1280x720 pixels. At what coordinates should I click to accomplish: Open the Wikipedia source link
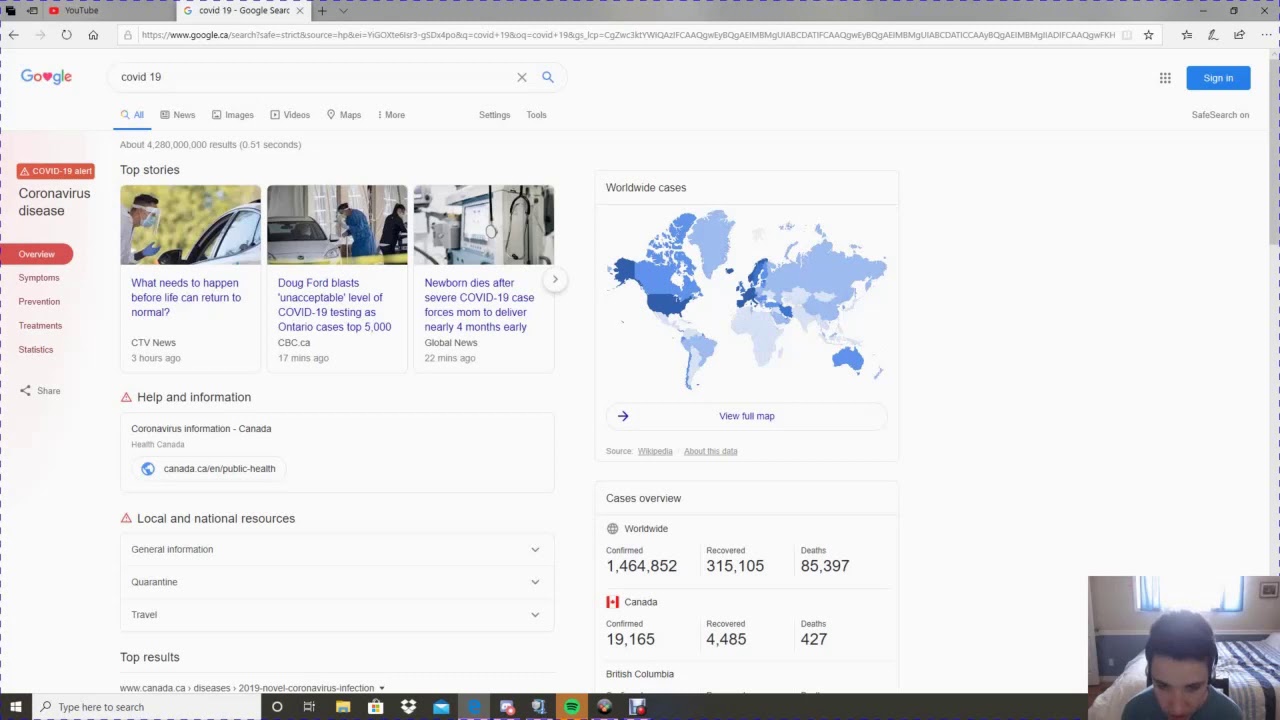click(655, 451)
